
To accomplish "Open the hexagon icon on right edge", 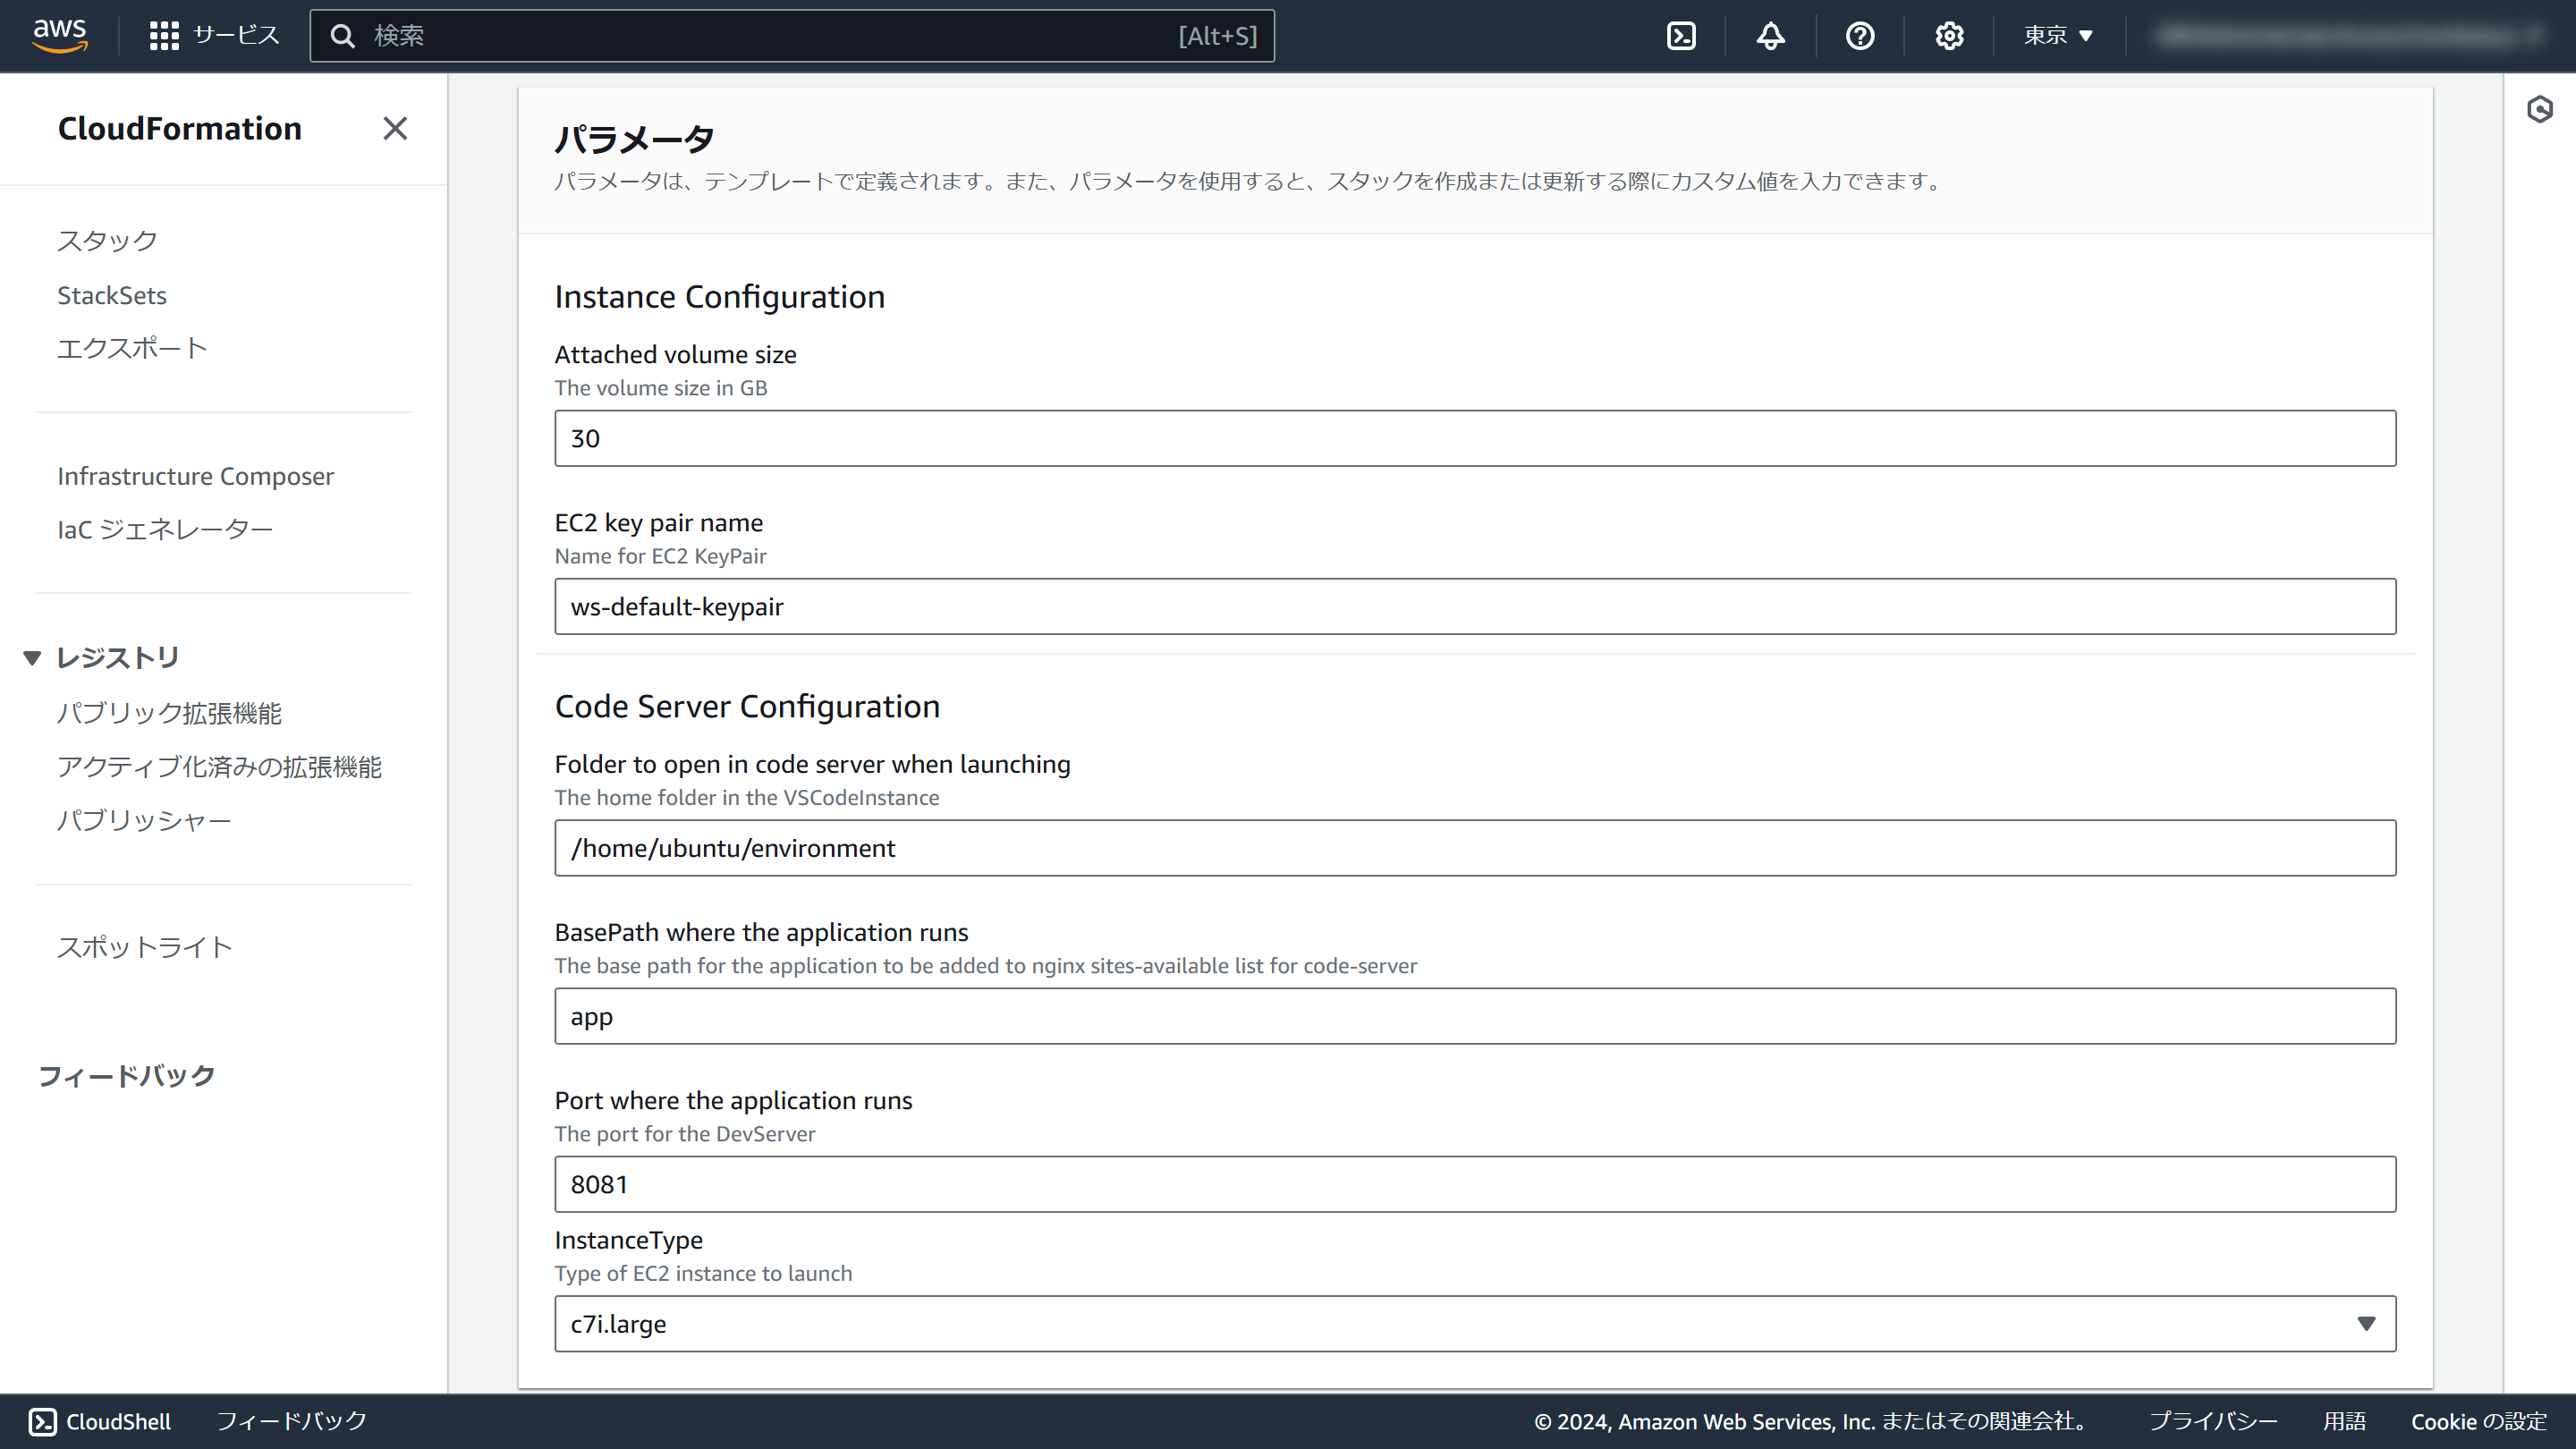I will click(x=2539, y=109).
